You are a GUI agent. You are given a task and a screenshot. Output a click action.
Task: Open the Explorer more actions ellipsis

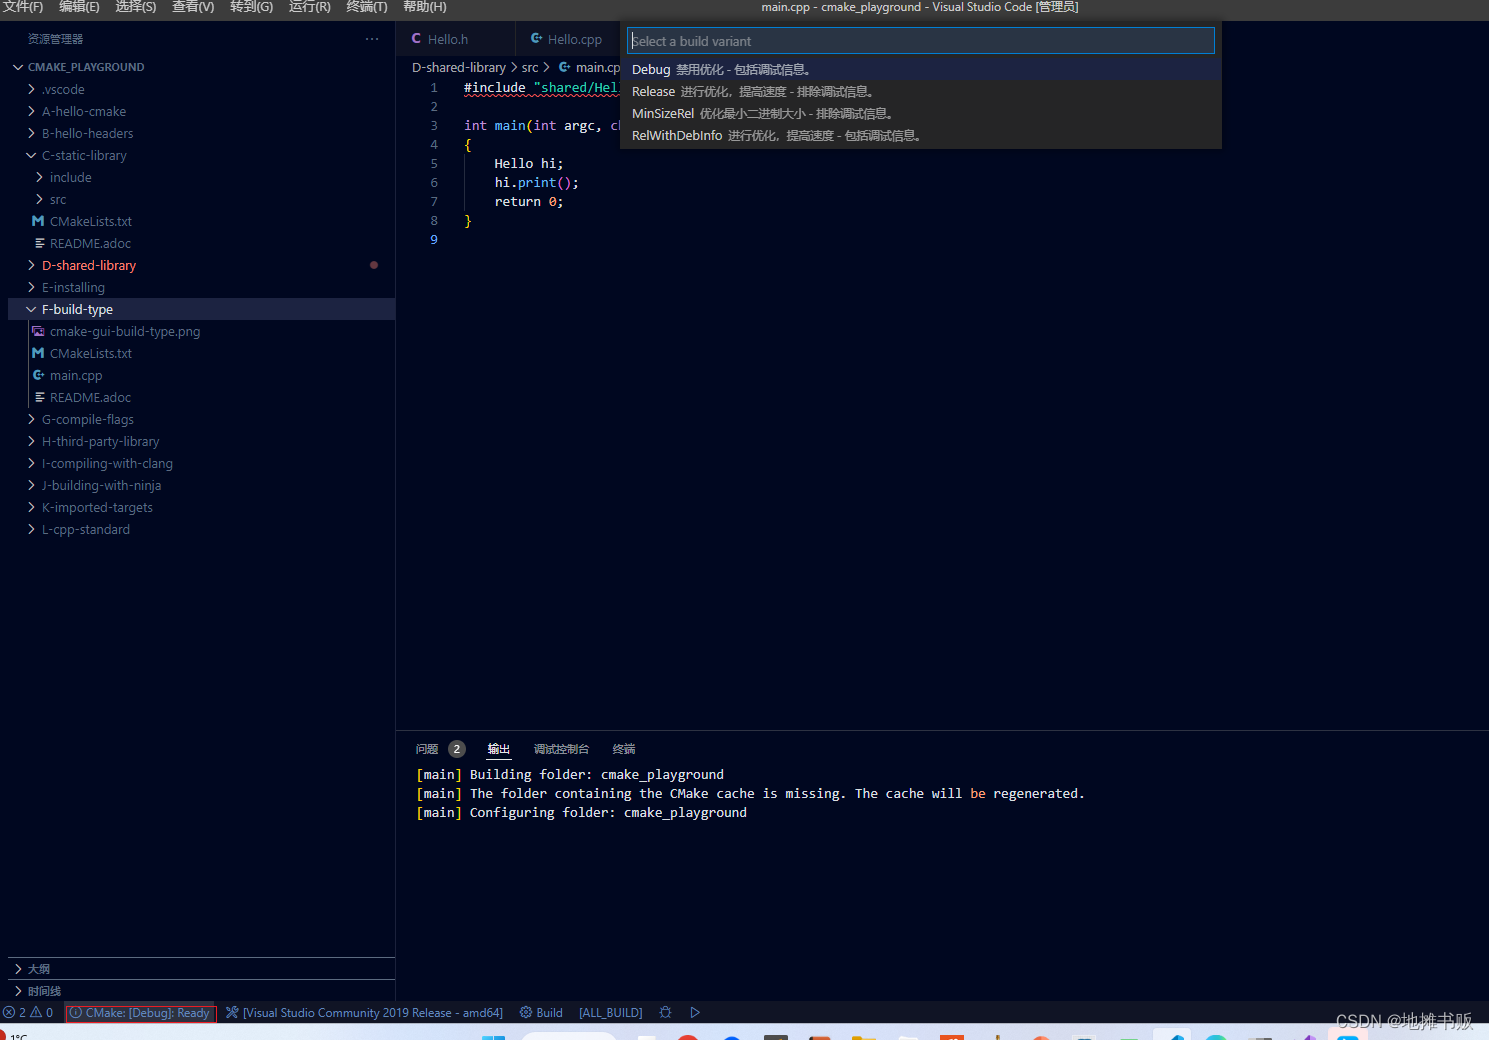tap(372, 38)
